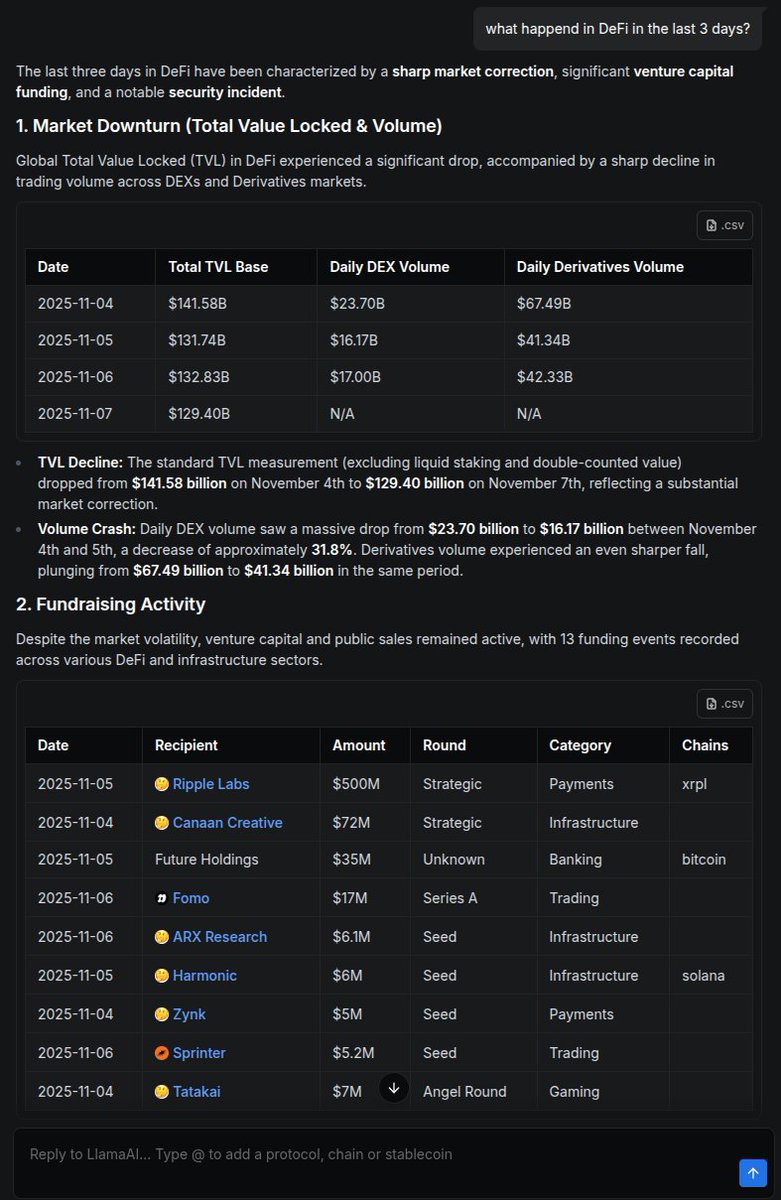Click the Fomo logo icon
Screen dimensions: 781x1200
pyautogui.click(x=161, y=898)
